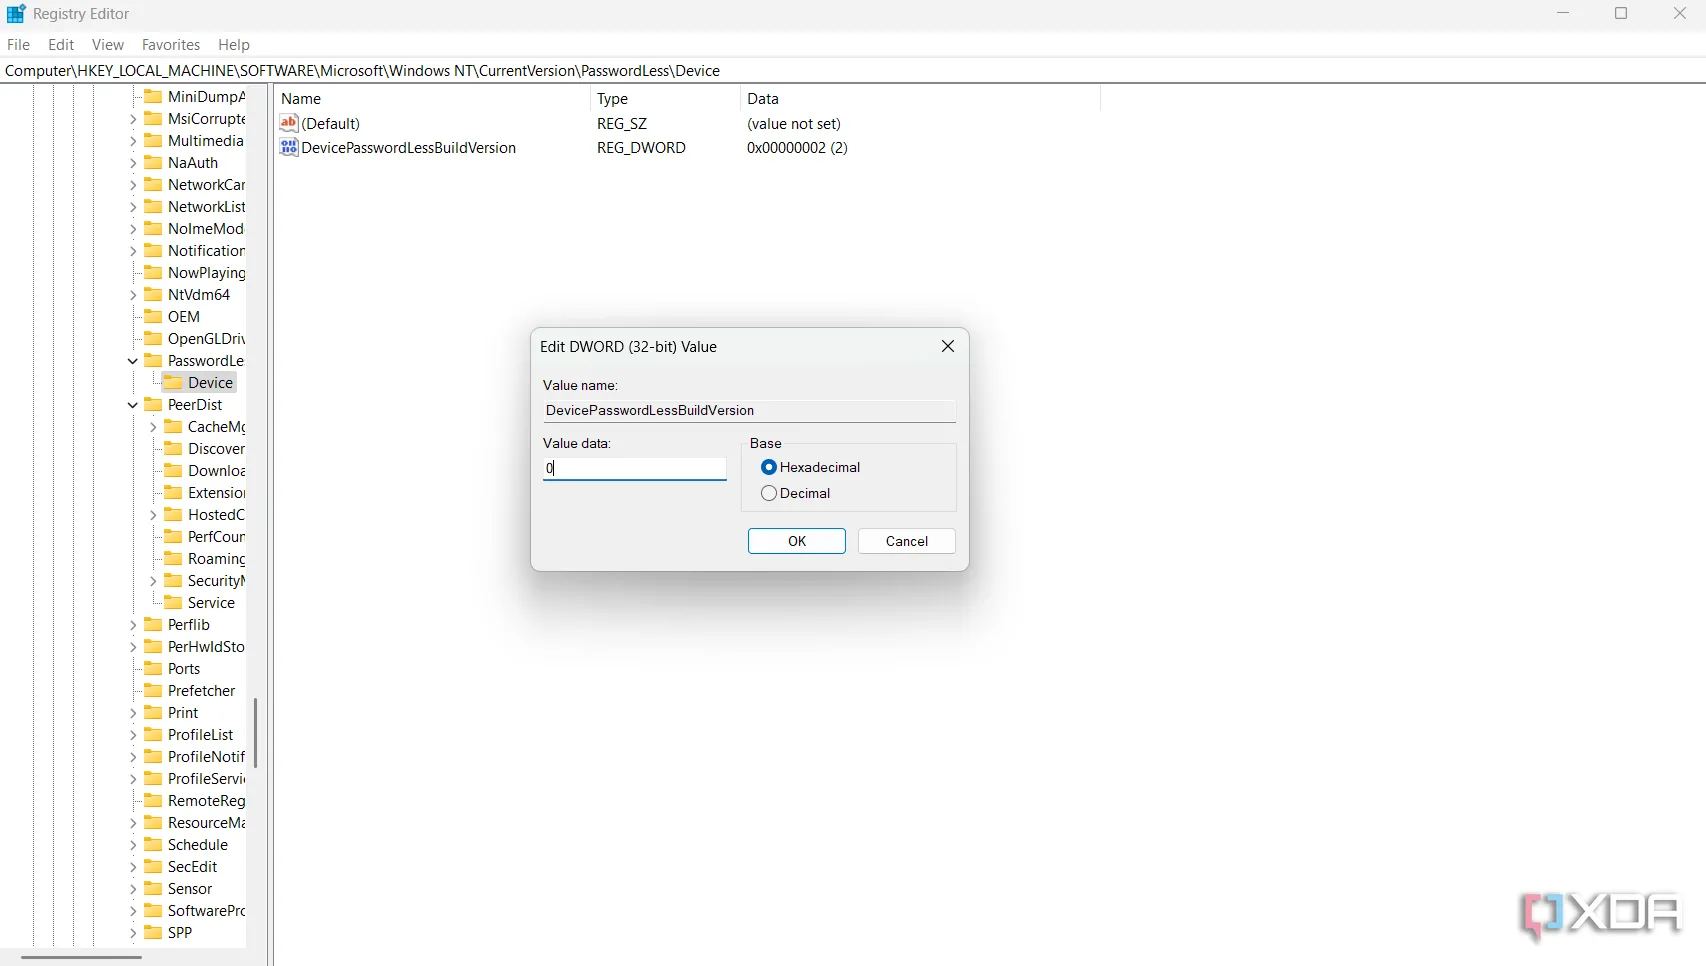
Task: Click the PeerDist folder icon
Action: coord(153,405)
